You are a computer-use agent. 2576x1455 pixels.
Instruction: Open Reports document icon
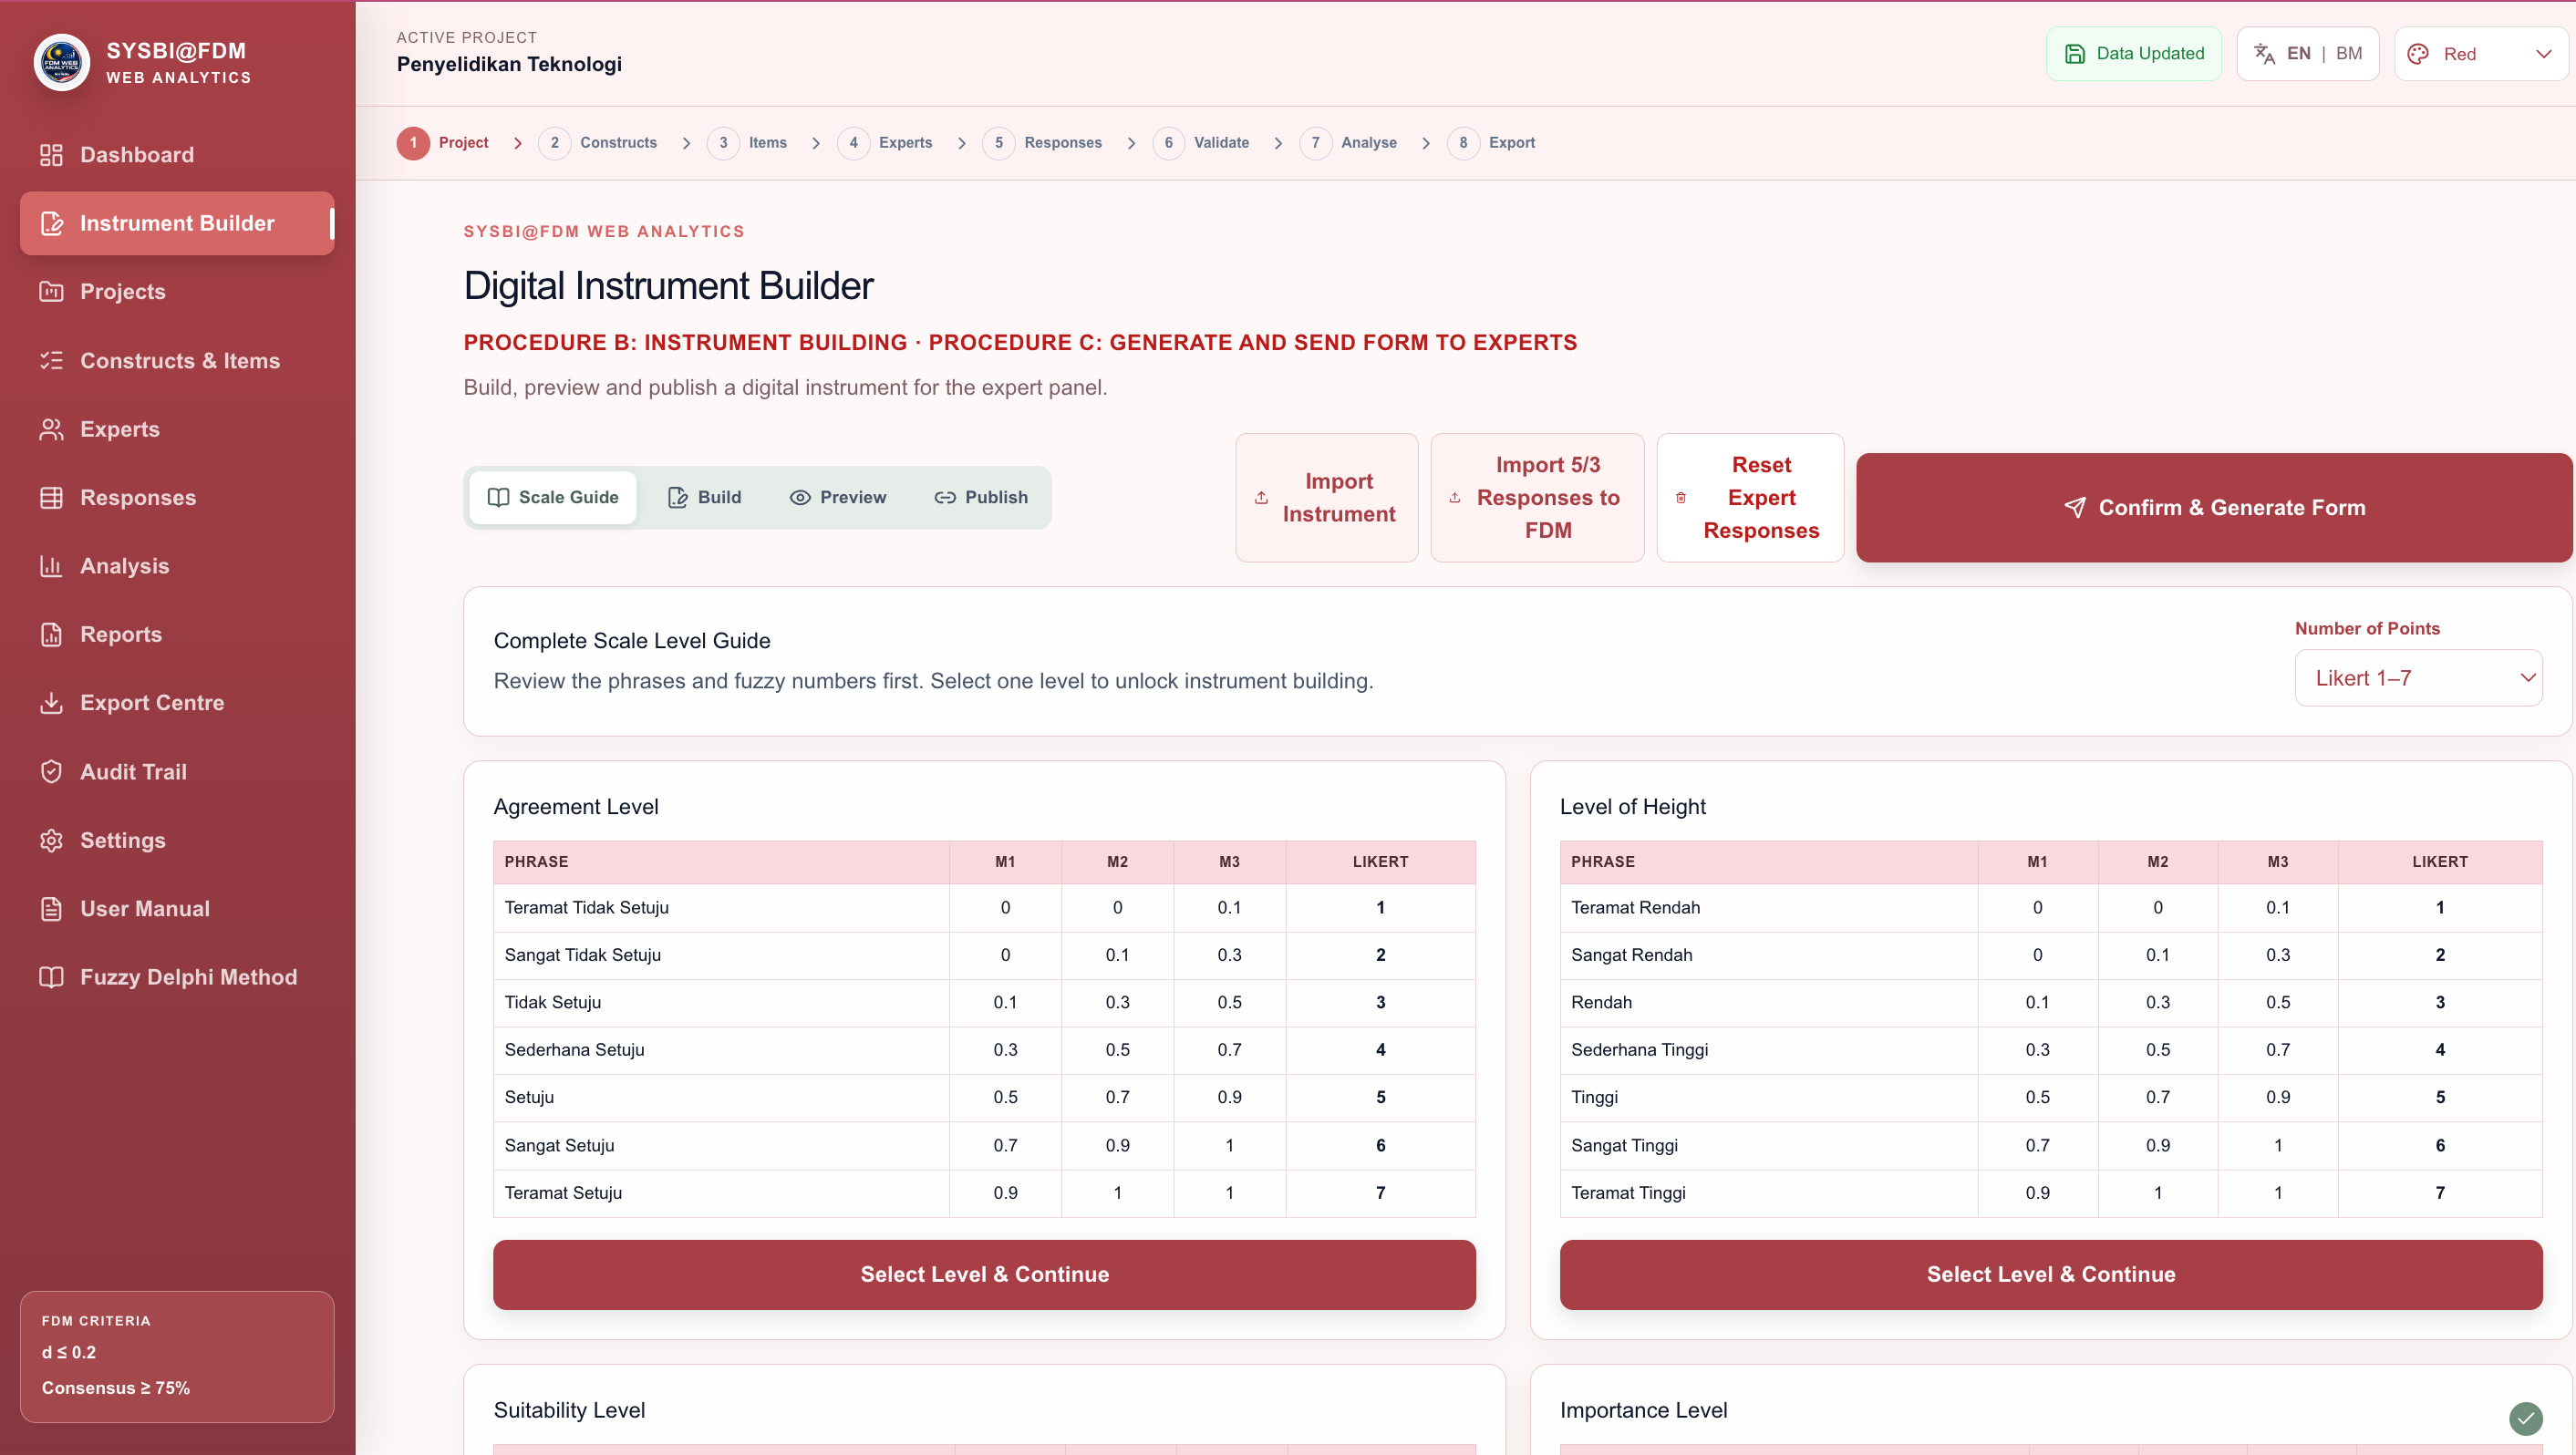51,634
